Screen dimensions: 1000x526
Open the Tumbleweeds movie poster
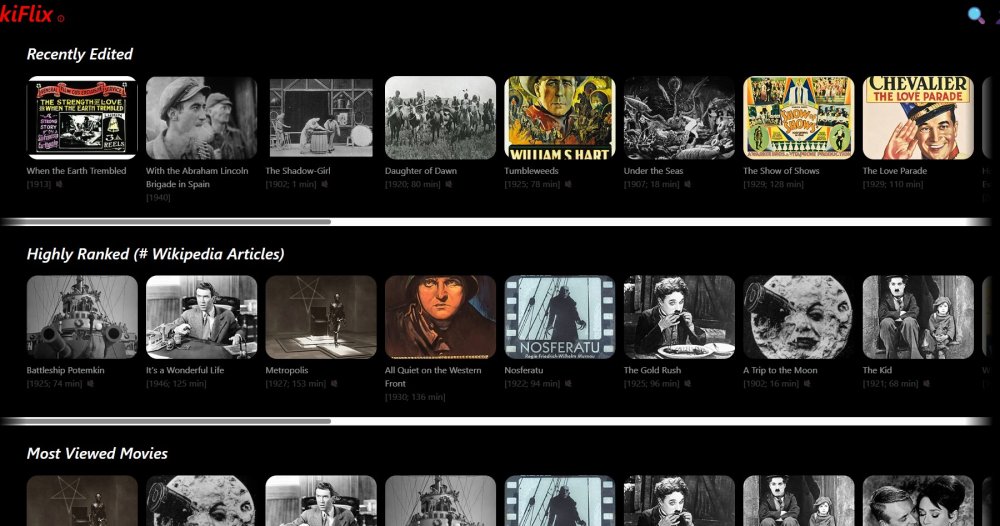click(x=559, y=117)
